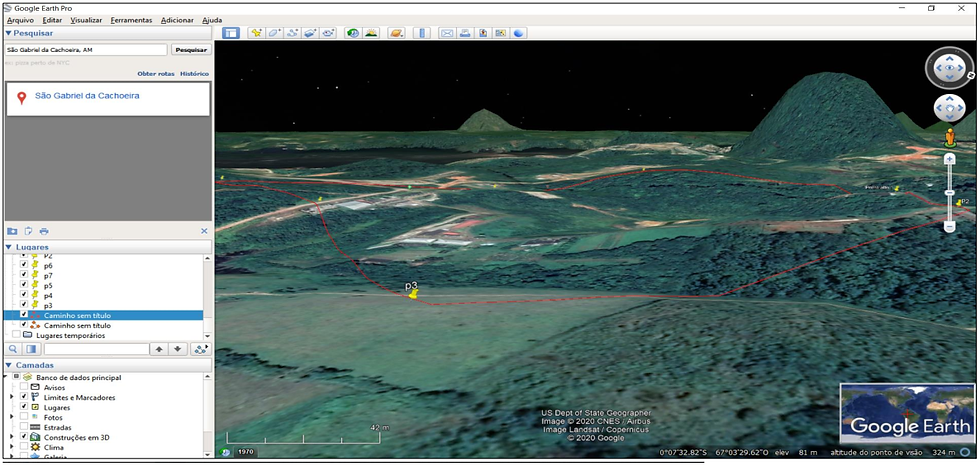The height and width of the screenshot is (465, 980).
Task: Collapse the Pesquisar panel header
Action: [x=9, y=33]
